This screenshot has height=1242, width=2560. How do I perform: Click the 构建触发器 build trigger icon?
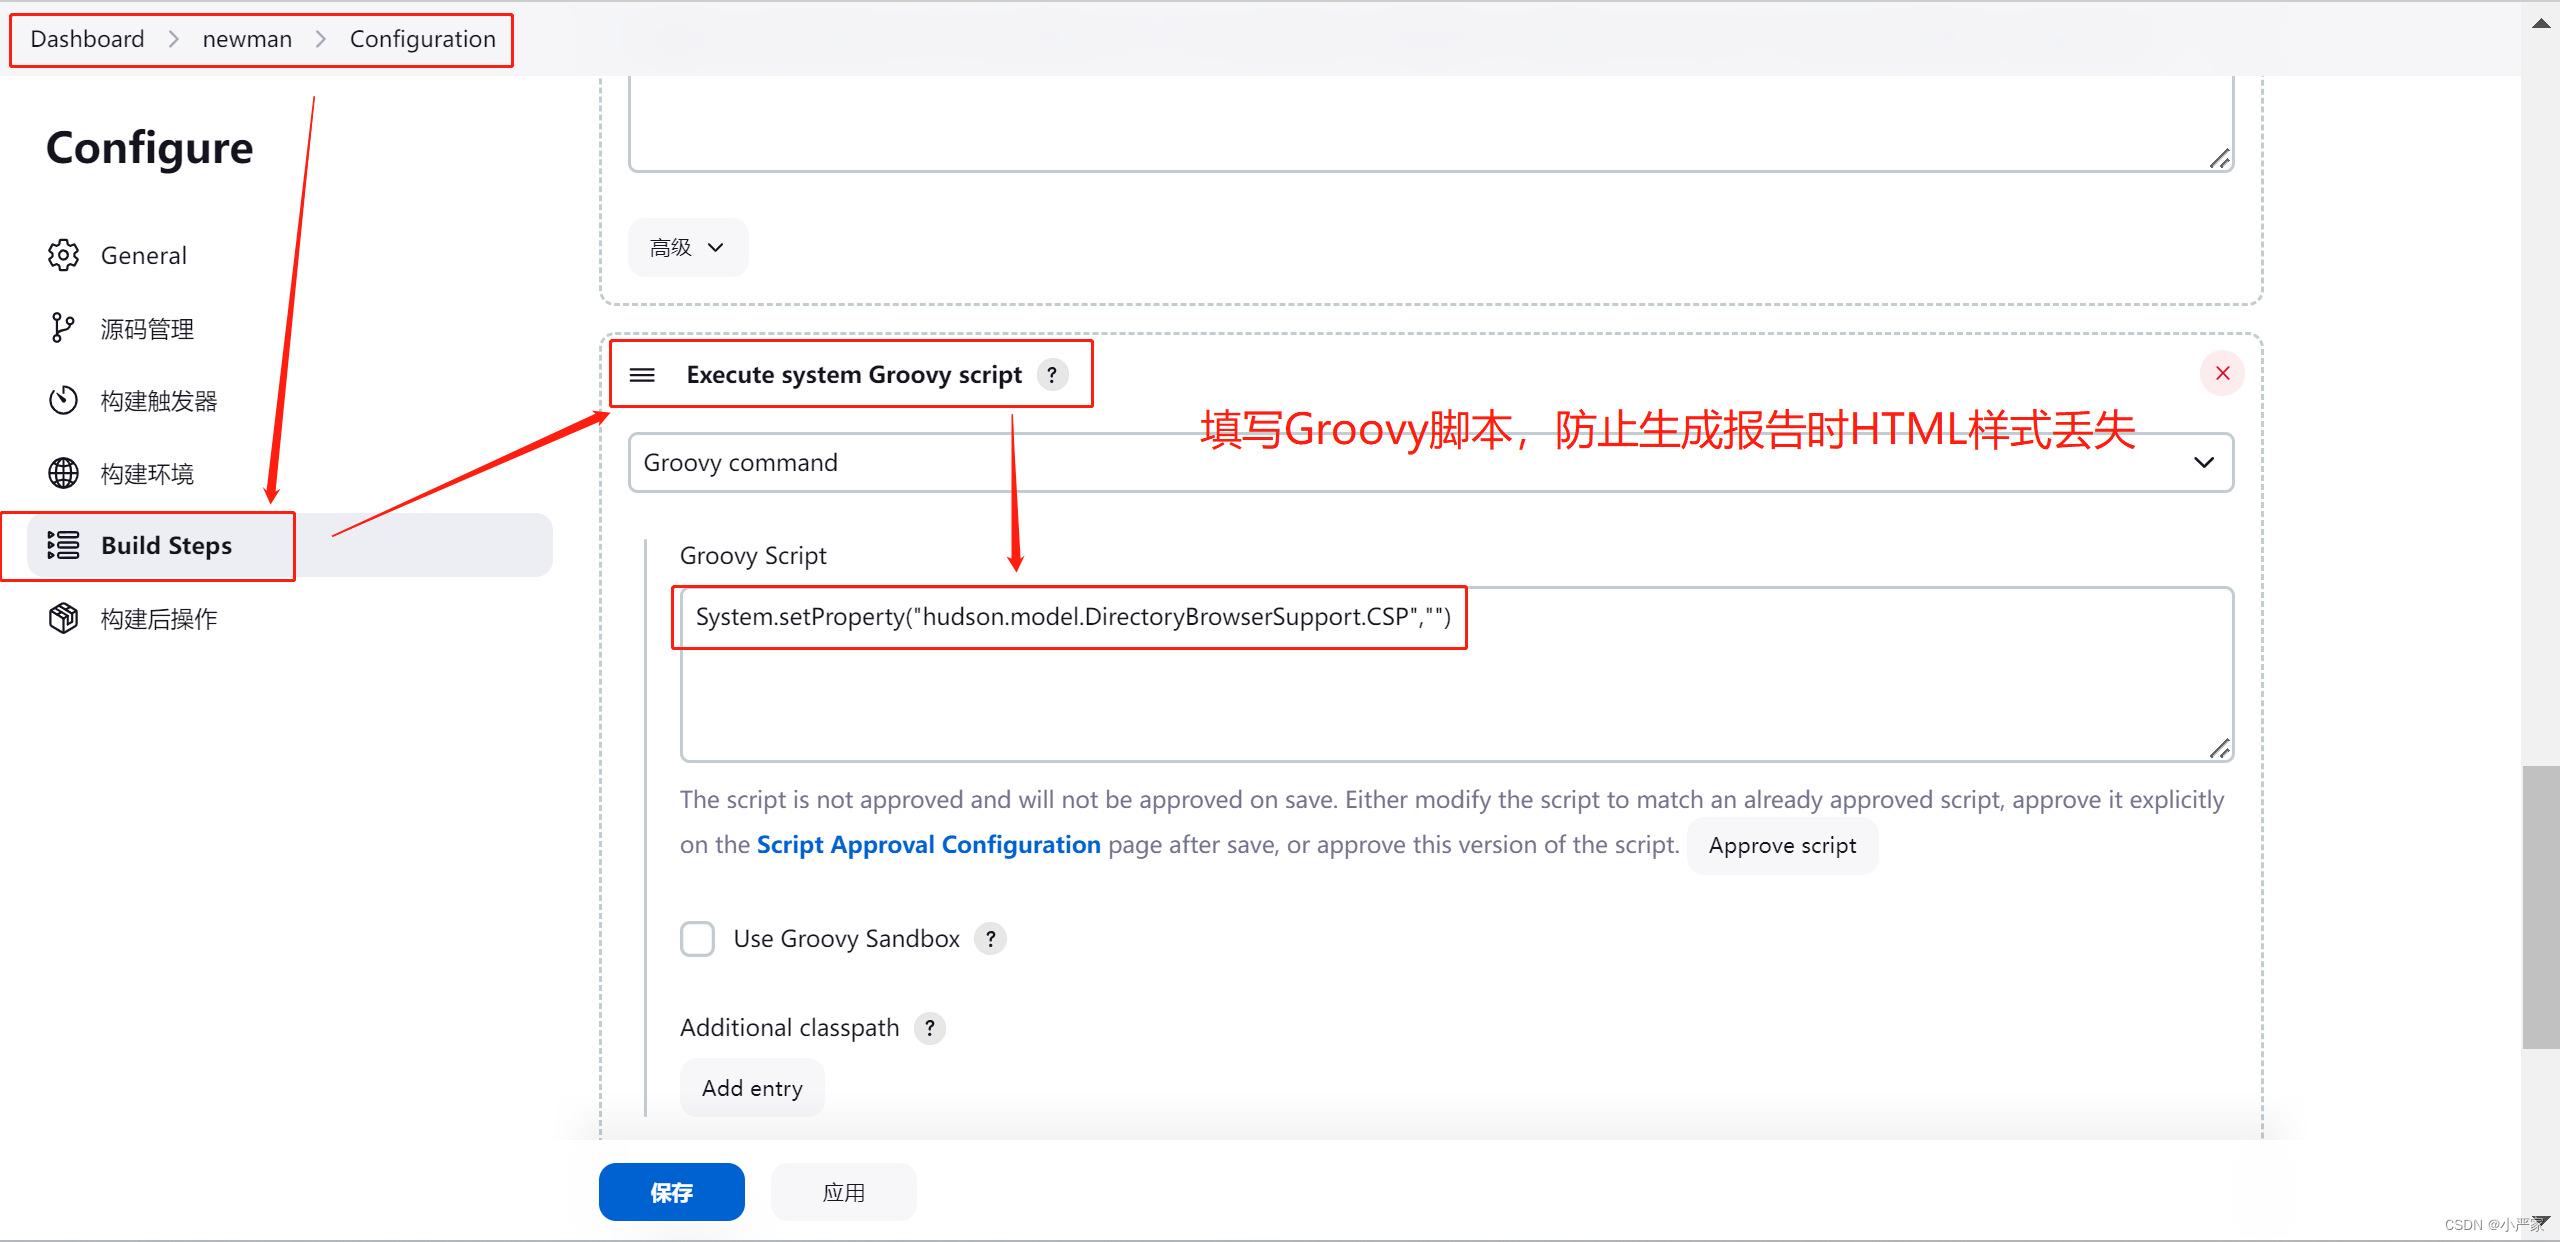[64, 401]
